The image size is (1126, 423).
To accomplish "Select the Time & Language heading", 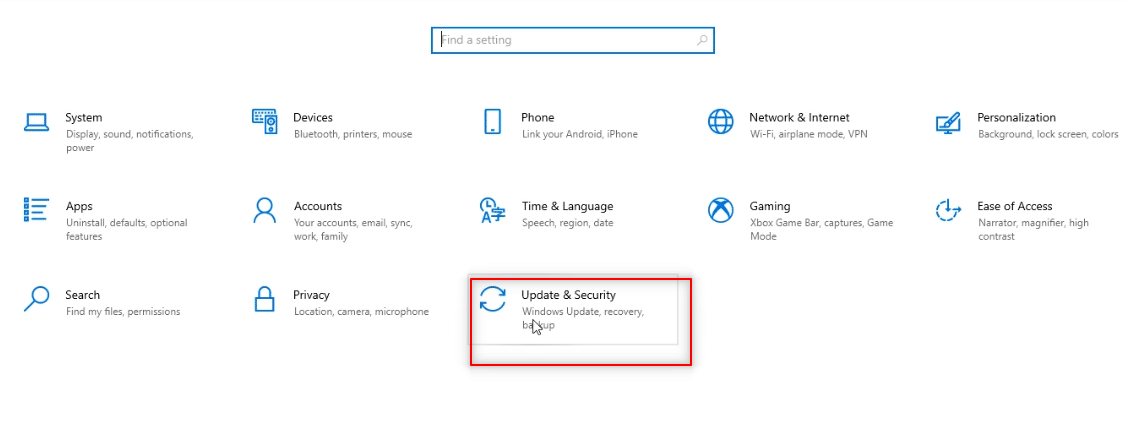I will click(567, 206).
